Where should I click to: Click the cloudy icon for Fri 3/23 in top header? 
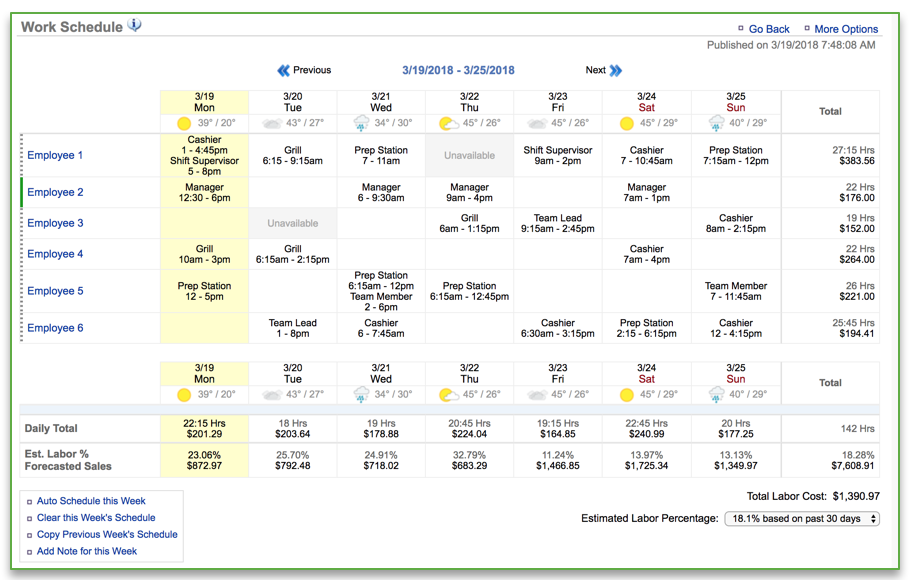coord(537,123)
